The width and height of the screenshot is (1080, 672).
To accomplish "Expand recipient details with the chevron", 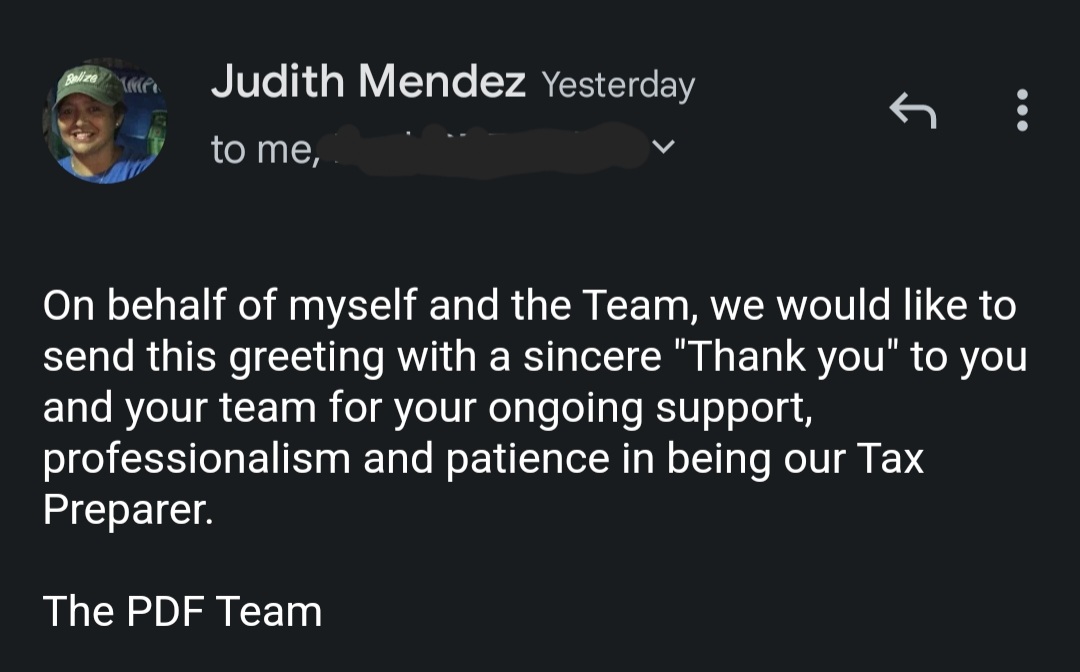I will [663, 147].
